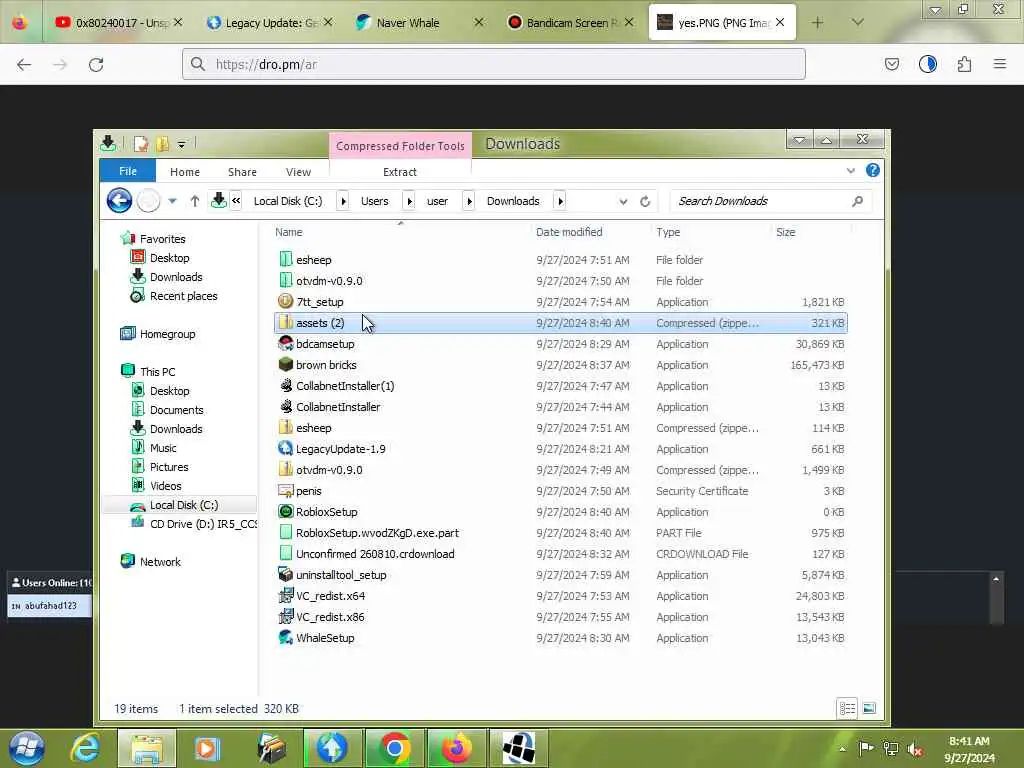Switch to details view layout button
Viewport: 1024px width, 768px height.
pyautogui.click(x=847, y=708)
